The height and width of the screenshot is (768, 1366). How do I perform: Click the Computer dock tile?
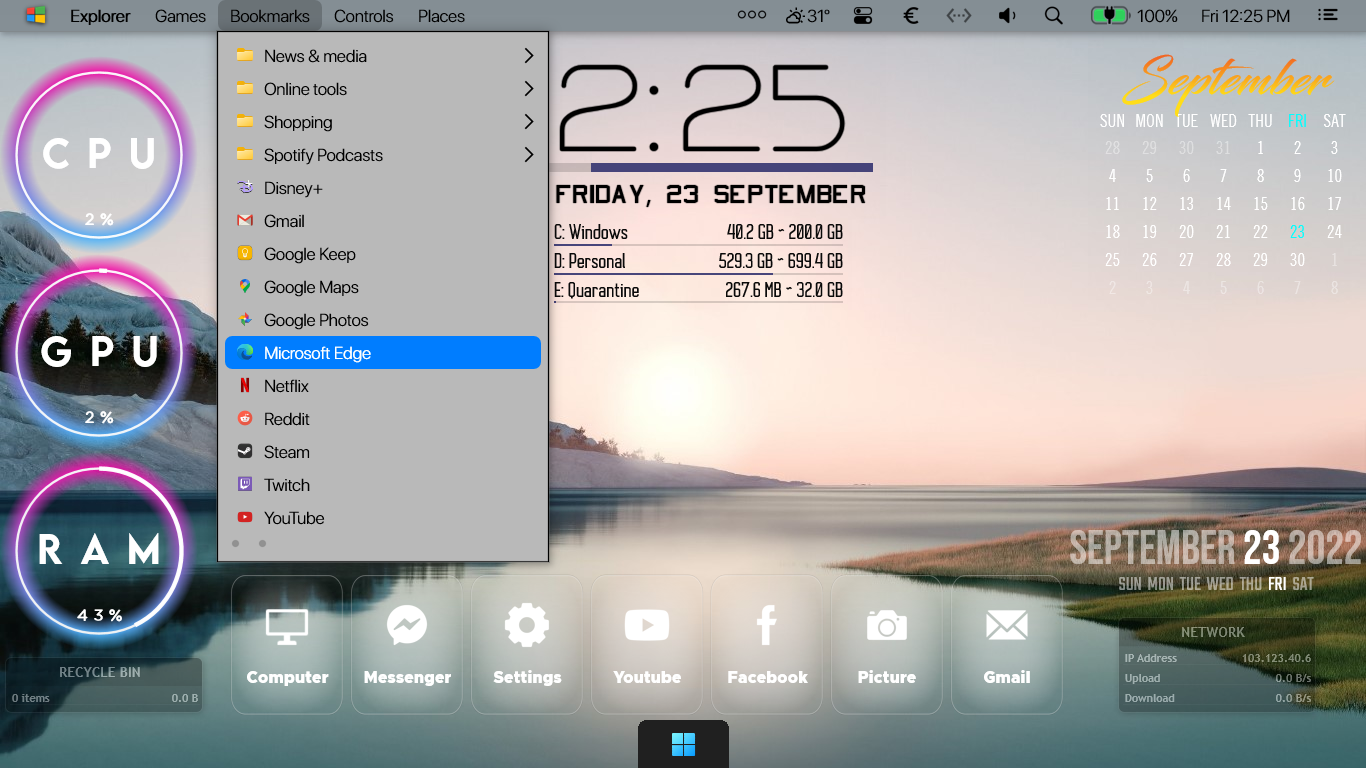(x=287, y=645)
